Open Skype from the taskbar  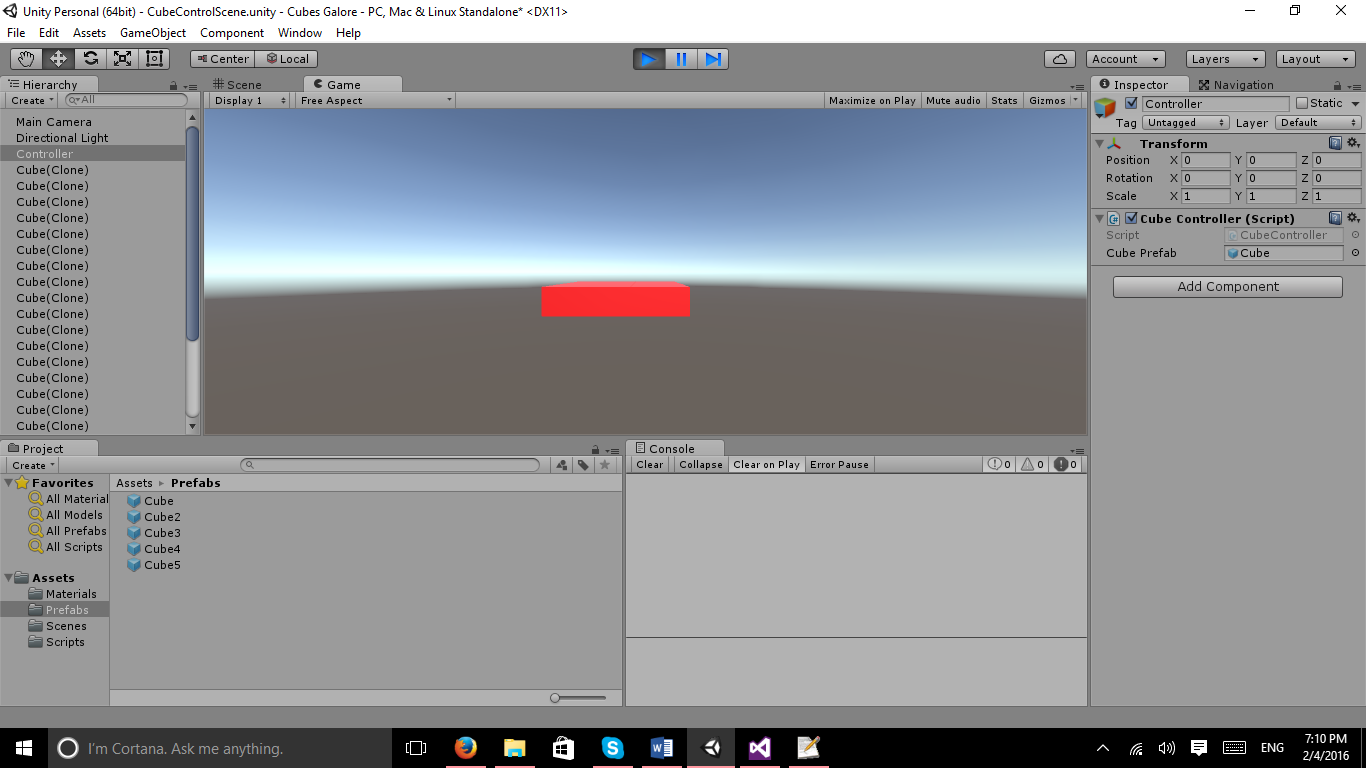(x=613, y=747)
